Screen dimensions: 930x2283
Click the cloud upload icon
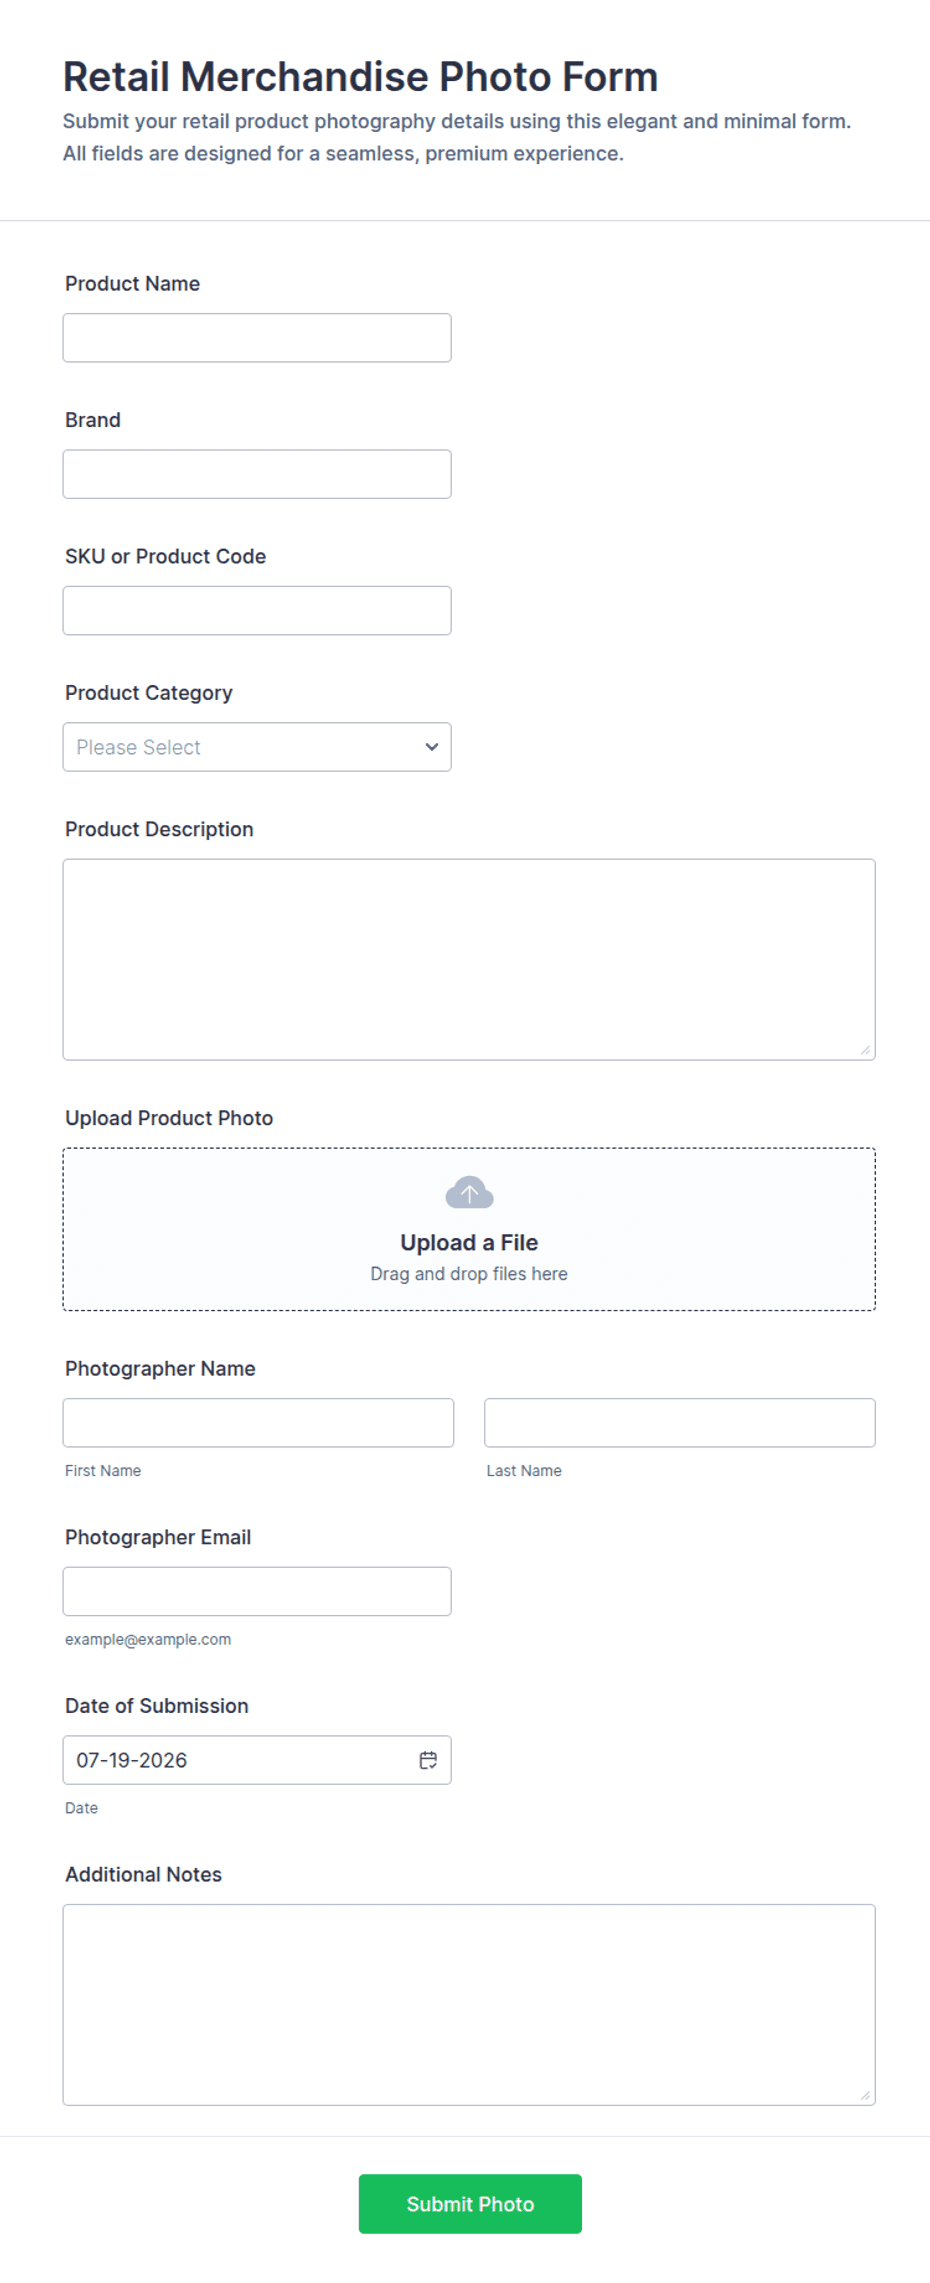point(469,1192)
